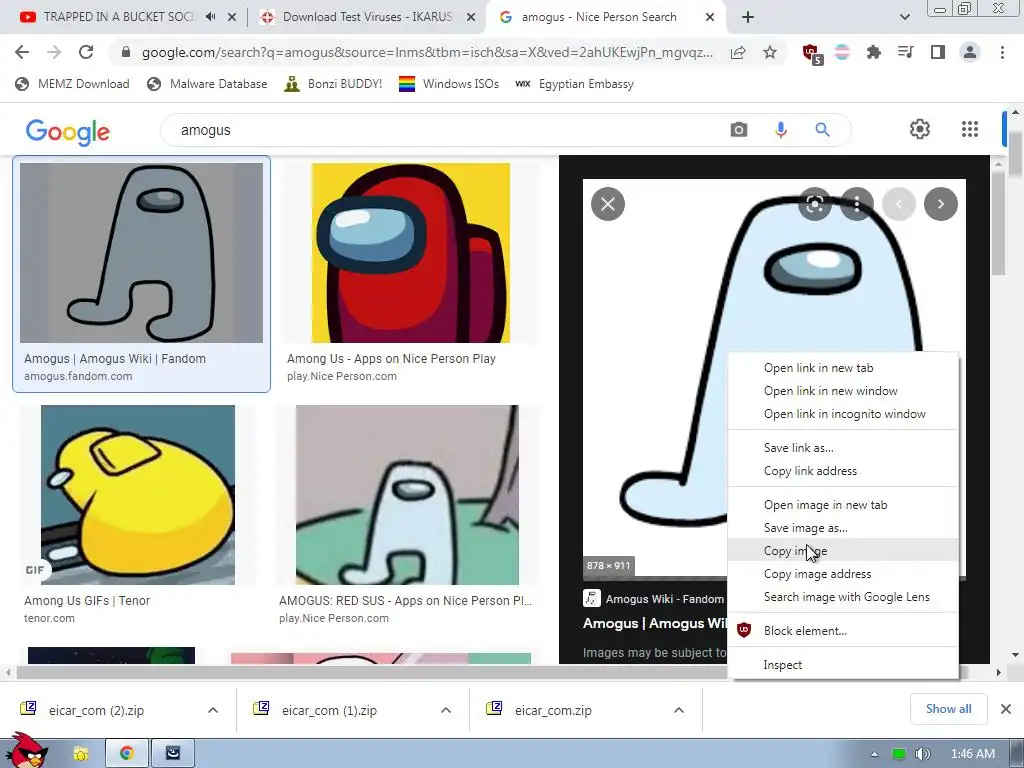Expand options for eicar_com.zip download
The width and height of the screenshot is (1024, 768).
tap(679, 710)
